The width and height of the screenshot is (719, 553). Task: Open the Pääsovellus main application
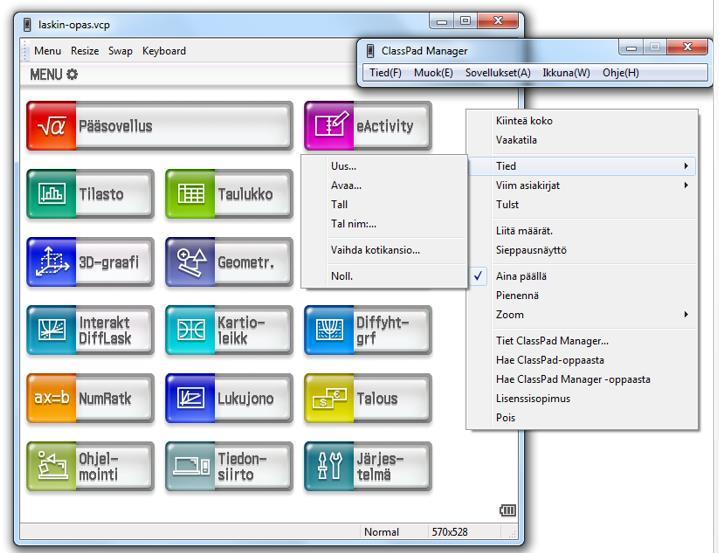coord(159,126)
